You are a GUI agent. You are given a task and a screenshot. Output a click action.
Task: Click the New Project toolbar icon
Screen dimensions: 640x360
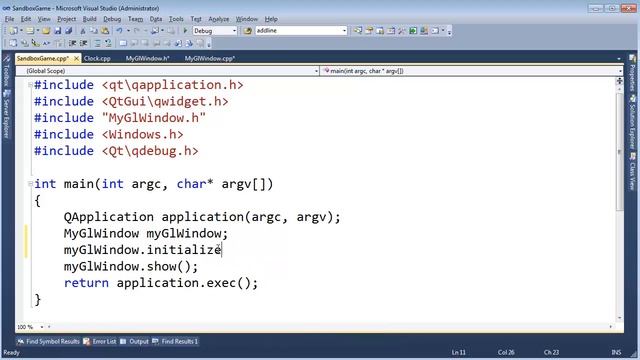pyautogui.click(x=13, y=31)
